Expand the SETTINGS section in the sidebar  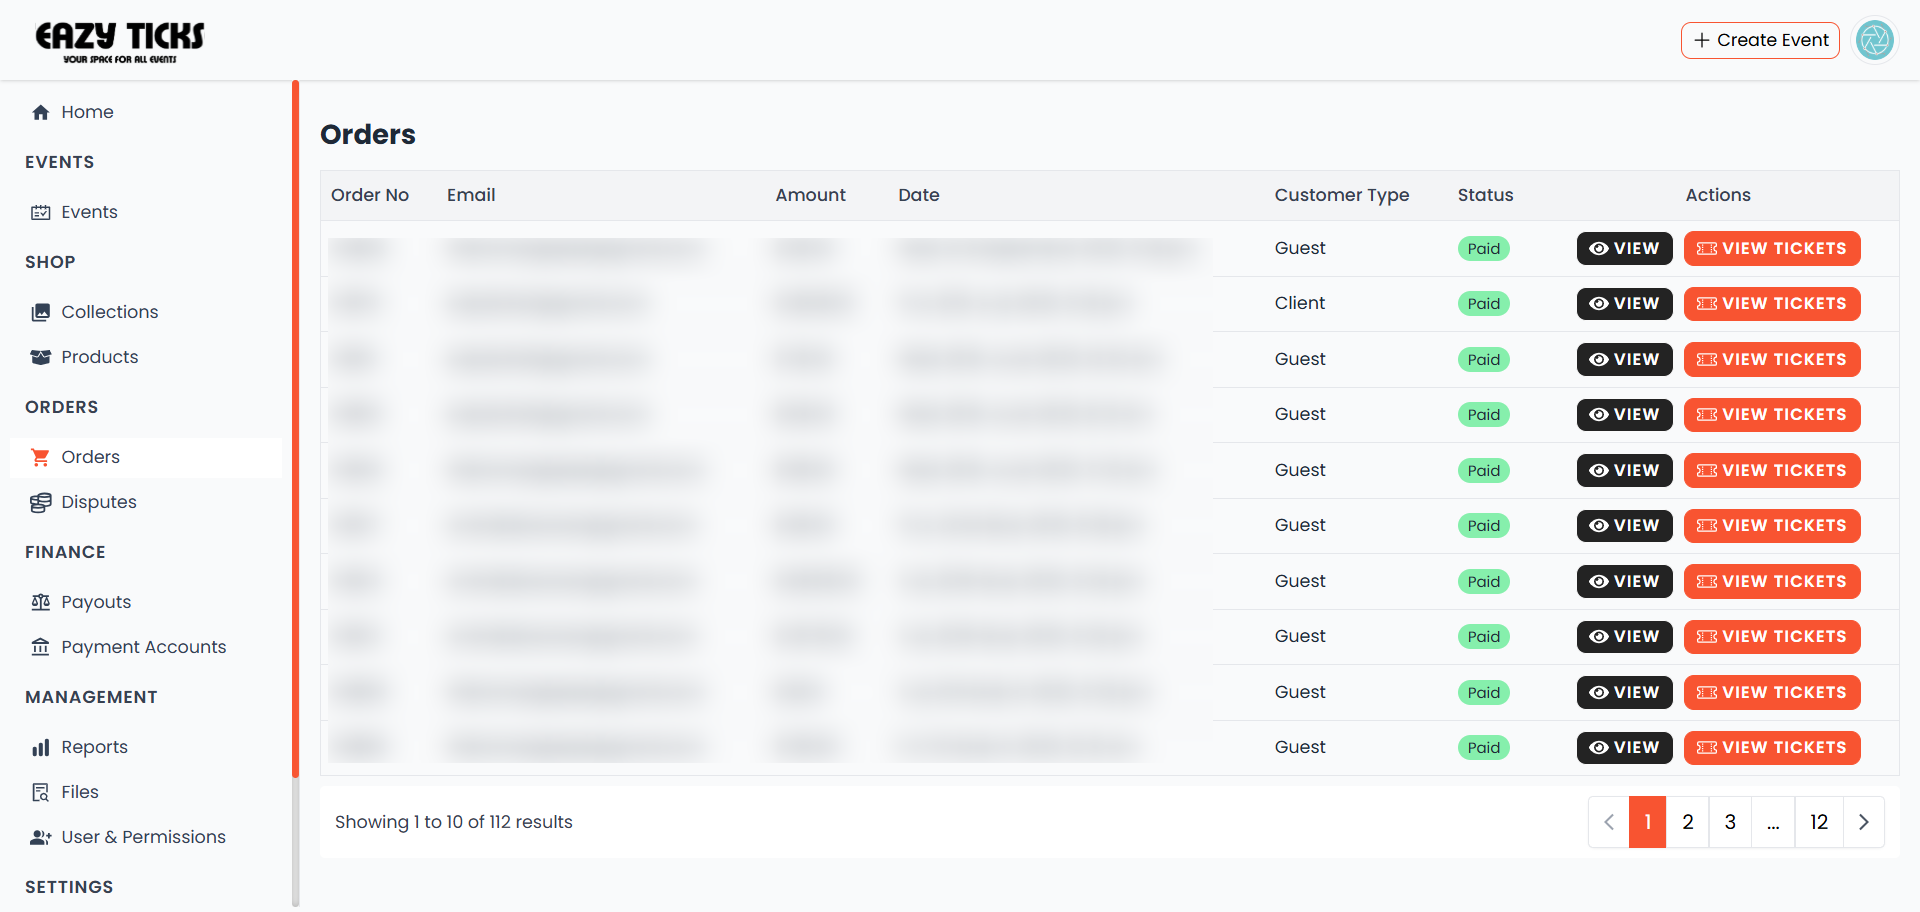point(68,887)
